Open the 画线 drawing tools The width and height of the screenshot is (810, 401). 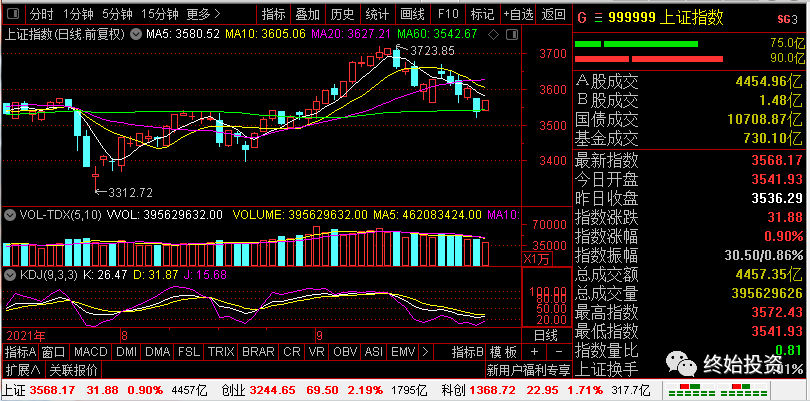pos(413,14)
